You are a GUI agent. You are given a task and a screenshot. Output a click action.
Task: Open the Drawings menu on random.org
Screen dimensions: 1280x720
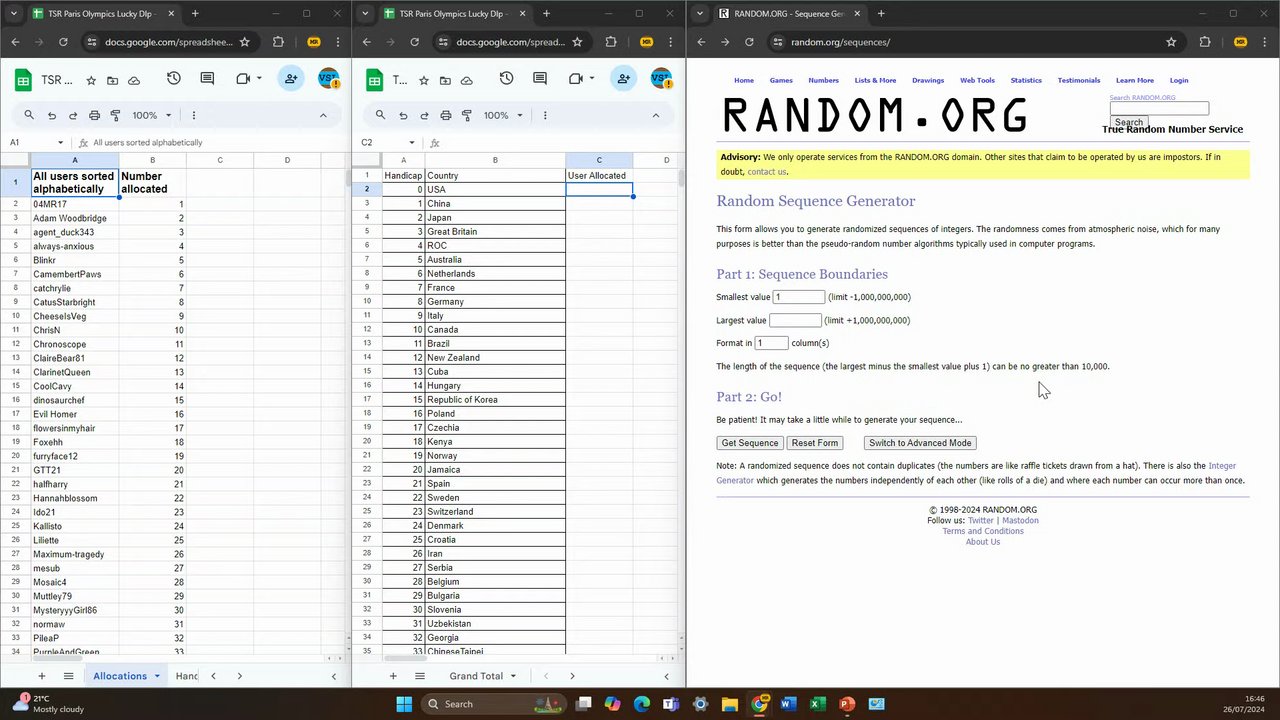coord(928,80)
